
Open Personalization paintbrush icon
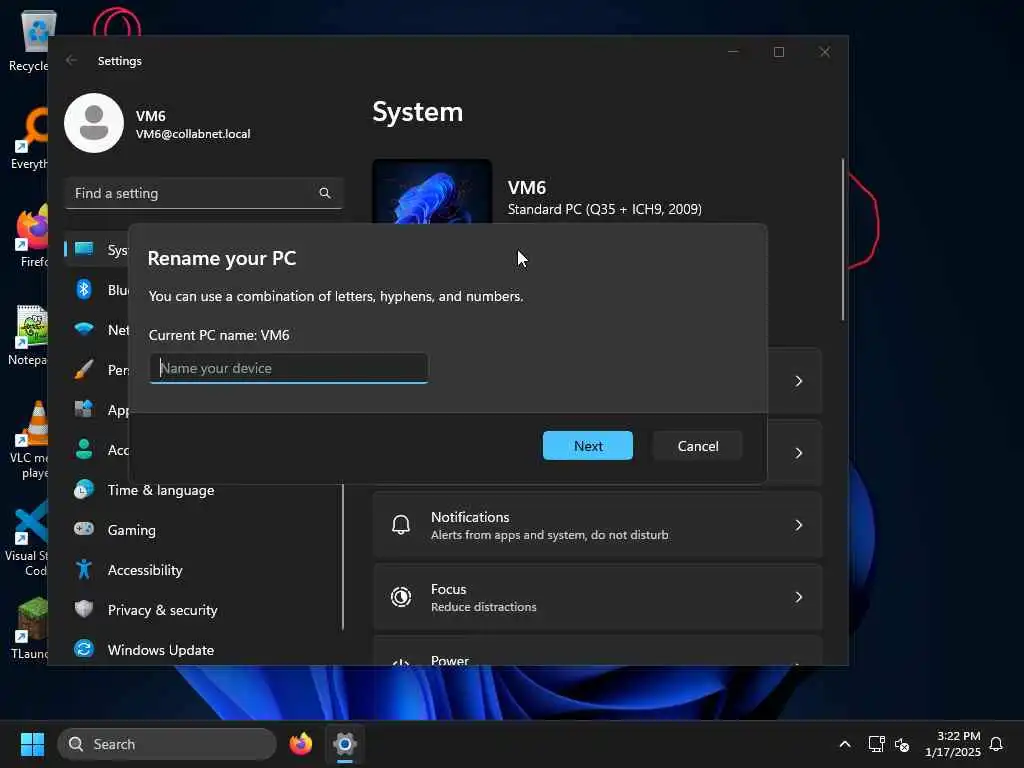click(84, 369)
